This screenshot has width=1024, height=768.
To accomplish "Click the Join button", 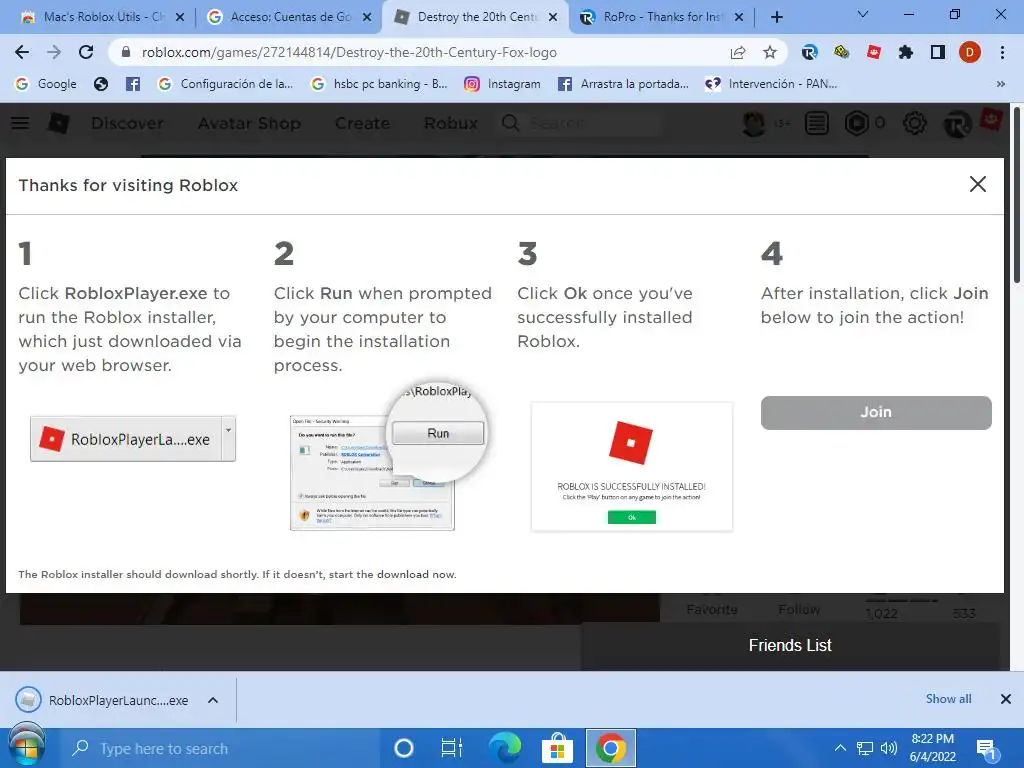I will [876, 412].
